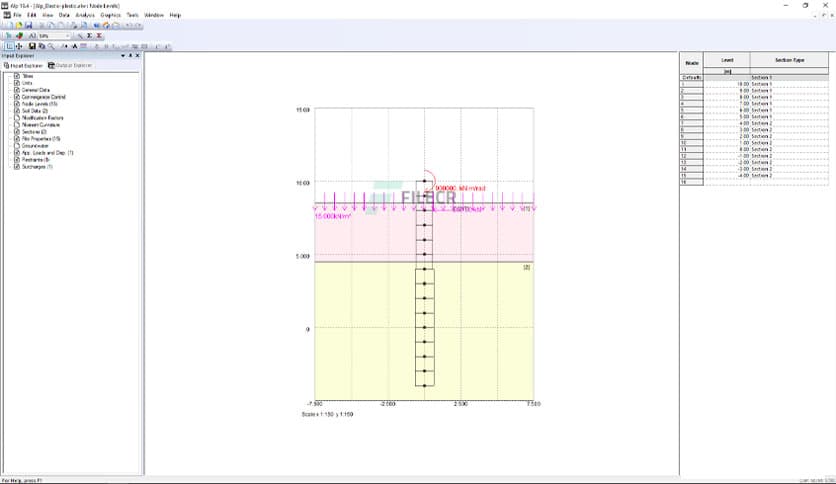This screenshot has height=484, width=836.
Task: Click the Sigma sum toolbar icon
Action: (x=90, y=36)
